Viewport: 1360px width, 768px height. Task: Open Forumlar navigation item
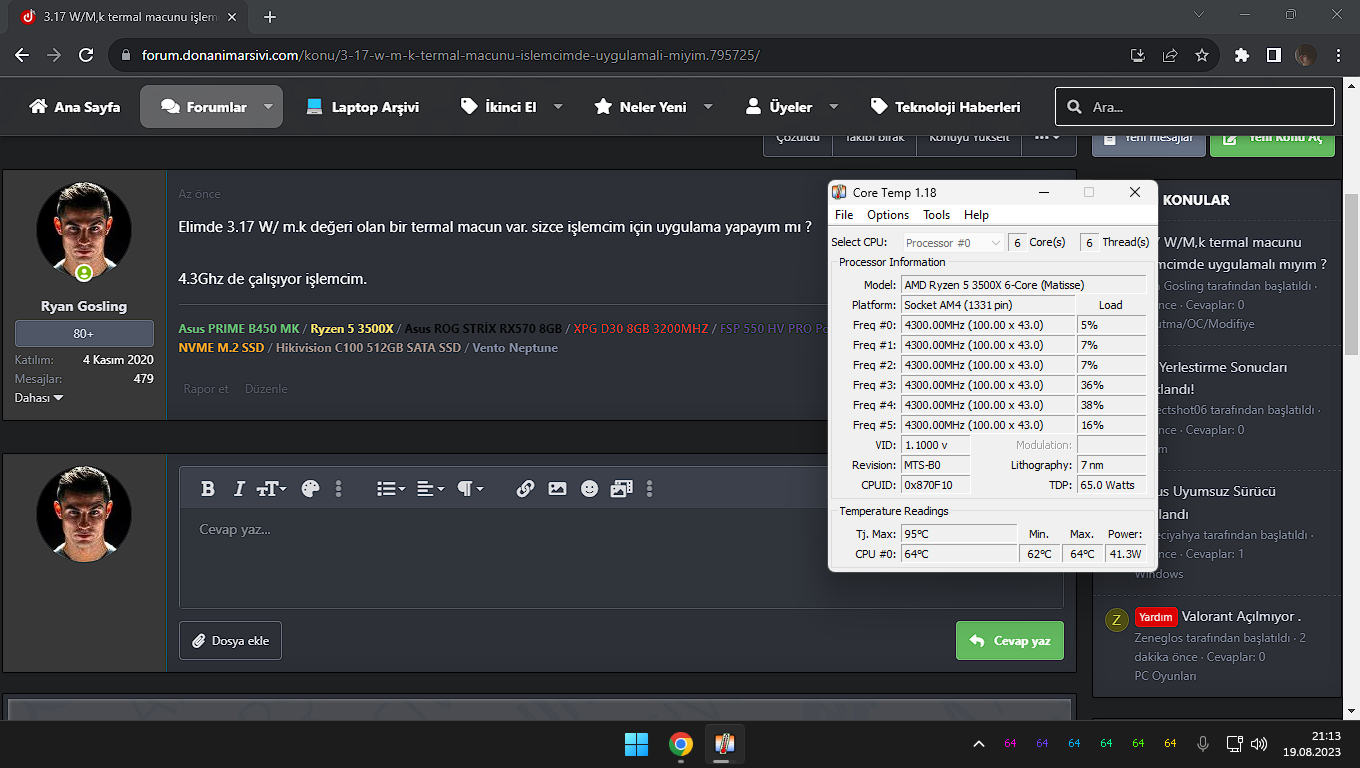203,107
